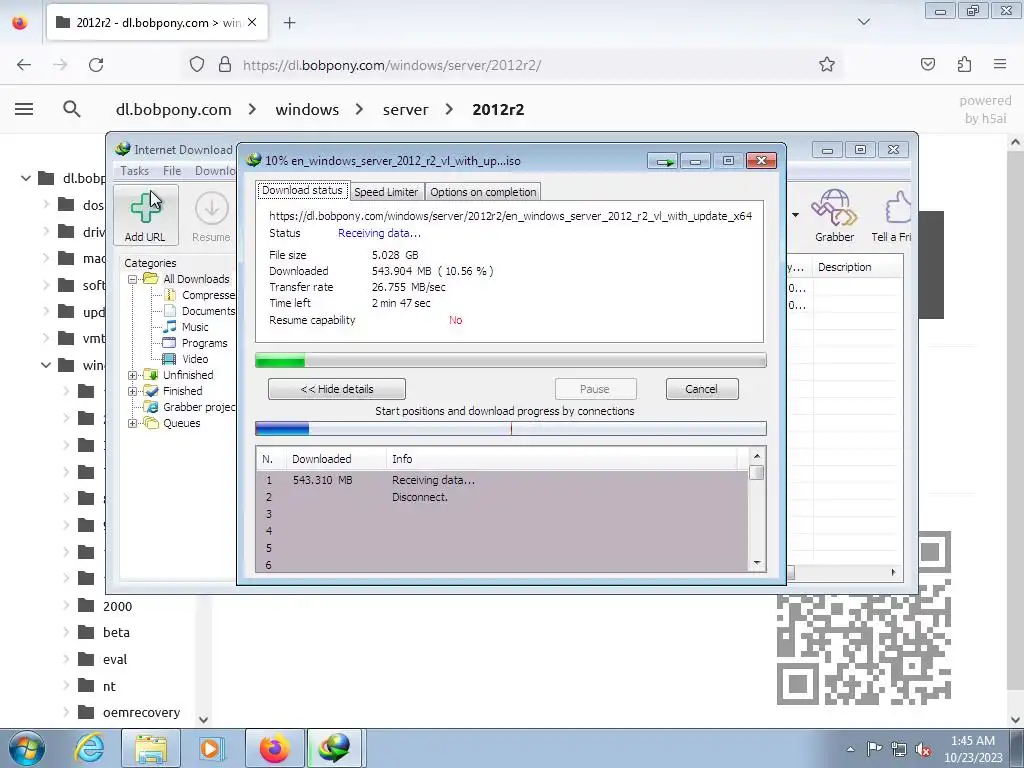Go to server breadcrumb link
The image size is (1024, 768).
(406, 109)
